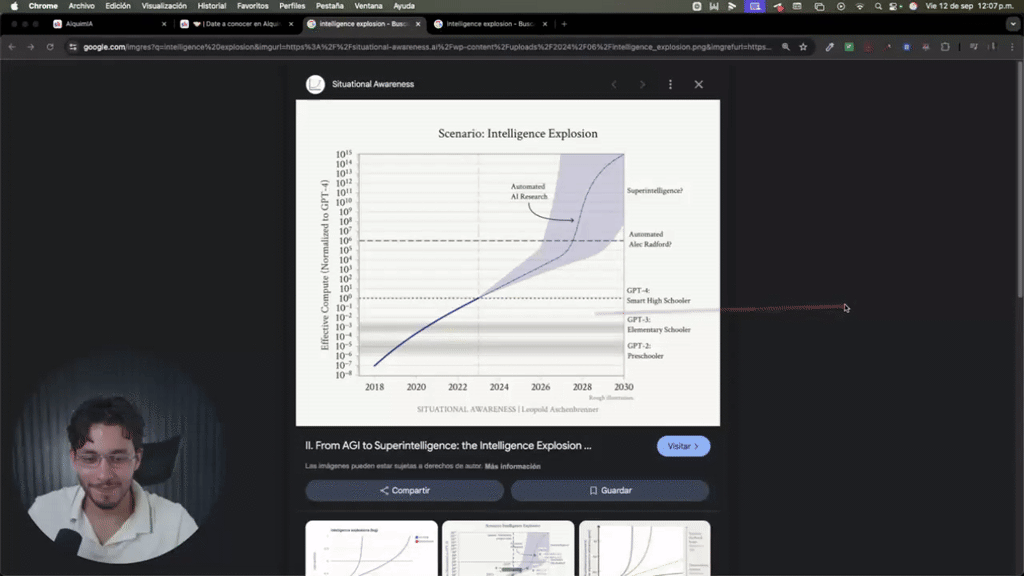Viewport: 1024px width, 576px height.
Task: Close the last 'Intelligence explosion' tab
Action: [545, 24]
